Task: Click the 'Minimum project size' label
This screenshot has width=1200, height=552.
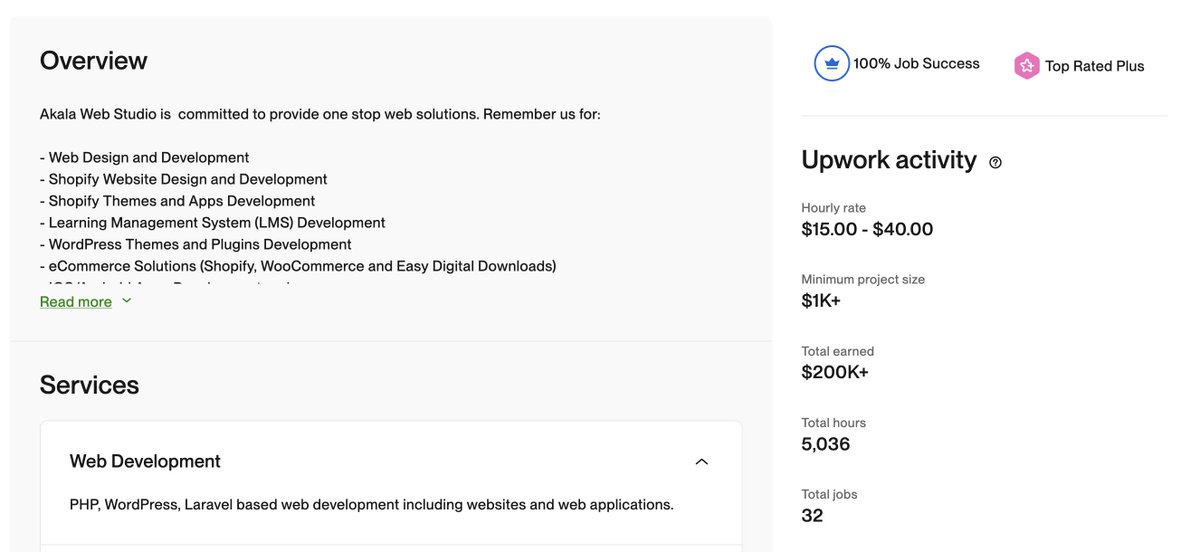Action: click(863, 279)
